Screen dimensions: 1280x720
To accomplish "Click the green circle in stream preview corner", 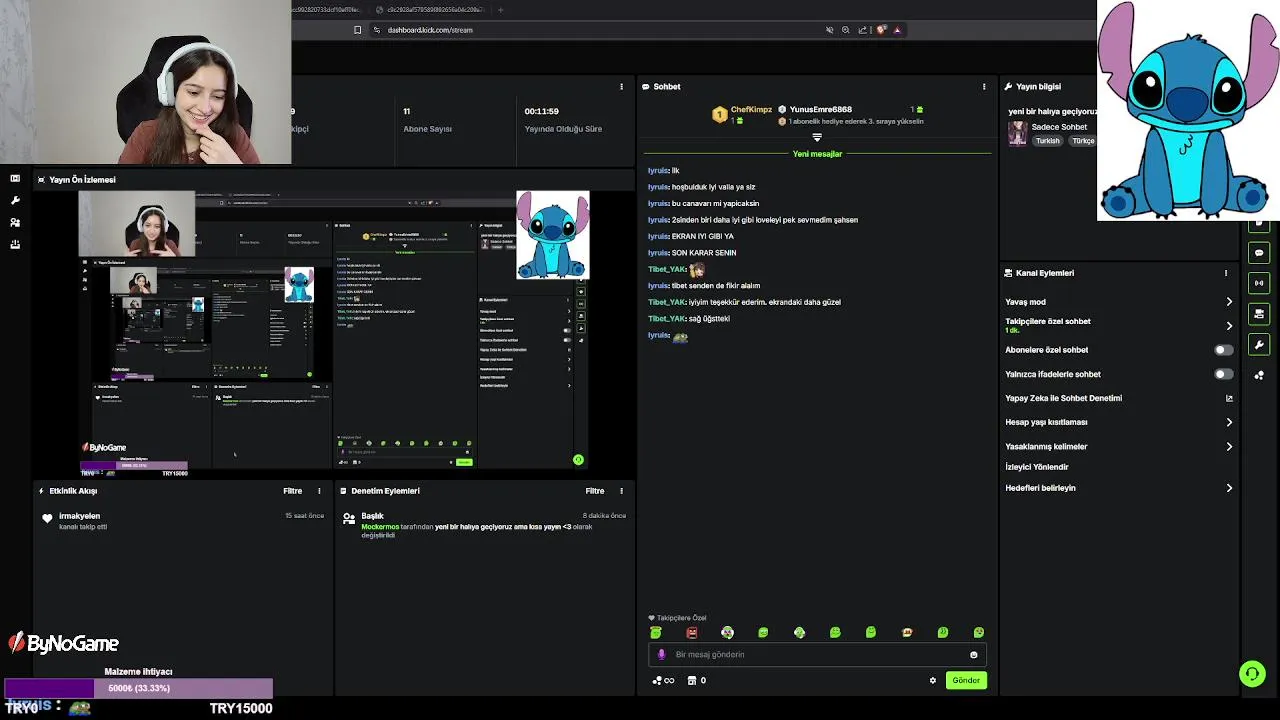I will [x=578, y=460].
